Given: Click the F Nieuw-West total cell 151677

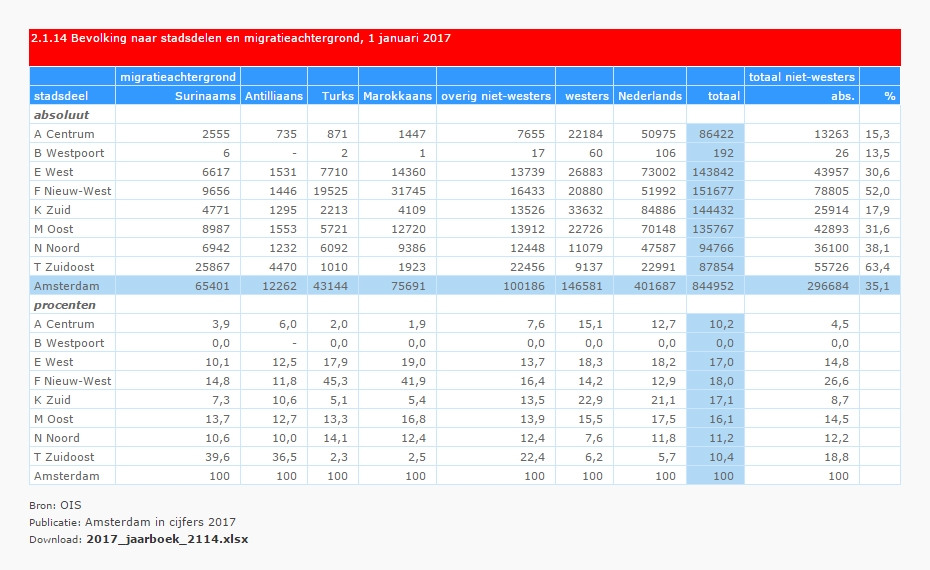Looking at the screenshot, I should pyautogui.click(x=716, y=191).
